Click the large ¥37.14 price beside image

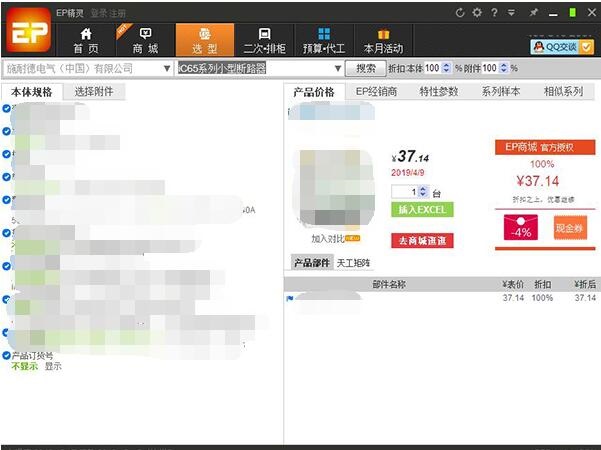coord(410,156)
